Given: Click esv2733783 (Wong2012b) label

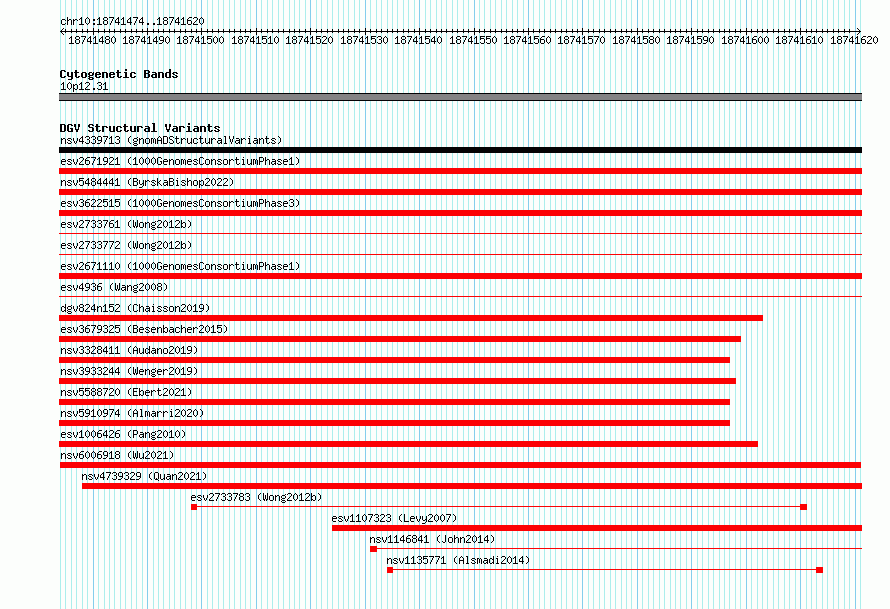Looking at the screenshot, I should 256,497.
